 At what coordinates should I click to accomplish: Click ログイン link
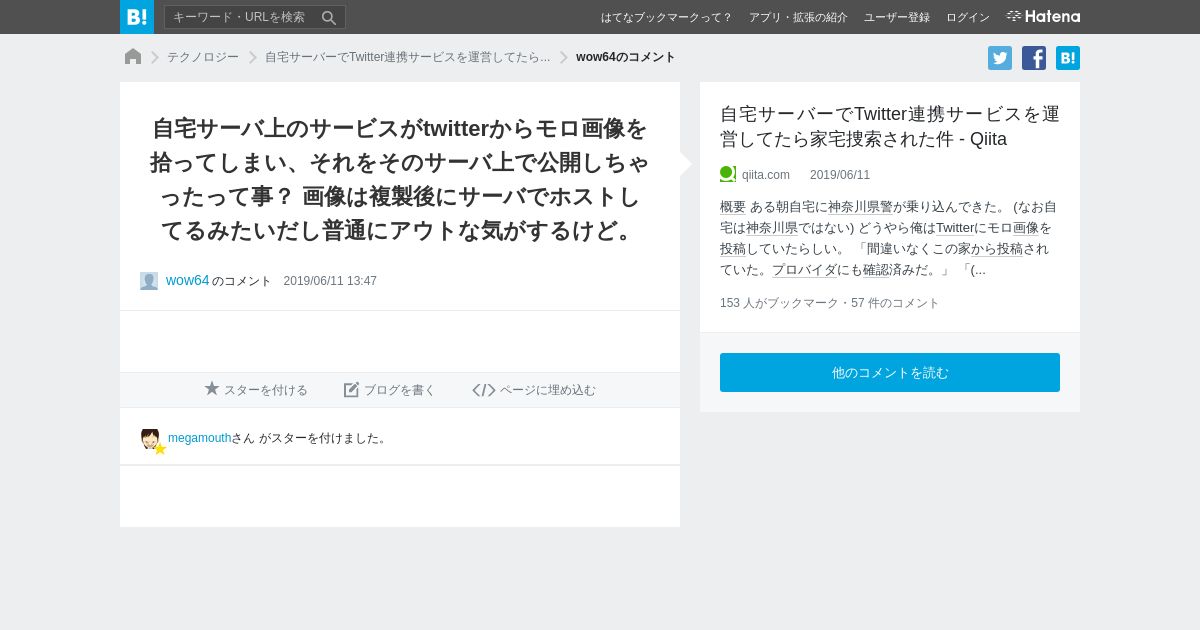click(x=968, y=17)
